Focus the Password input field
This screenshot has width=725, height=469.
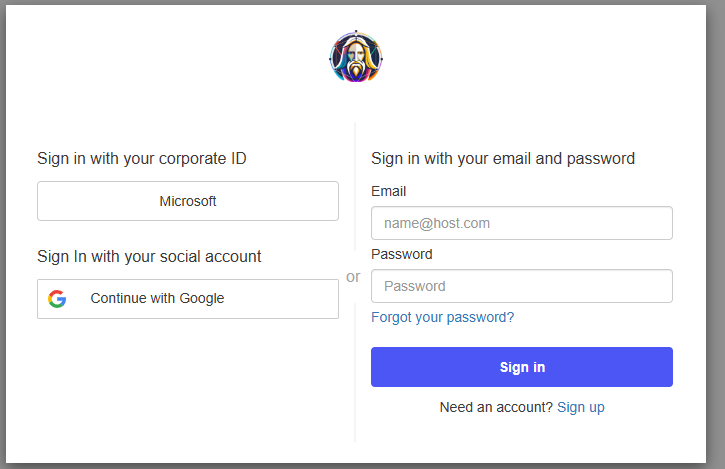click(521, 286)
